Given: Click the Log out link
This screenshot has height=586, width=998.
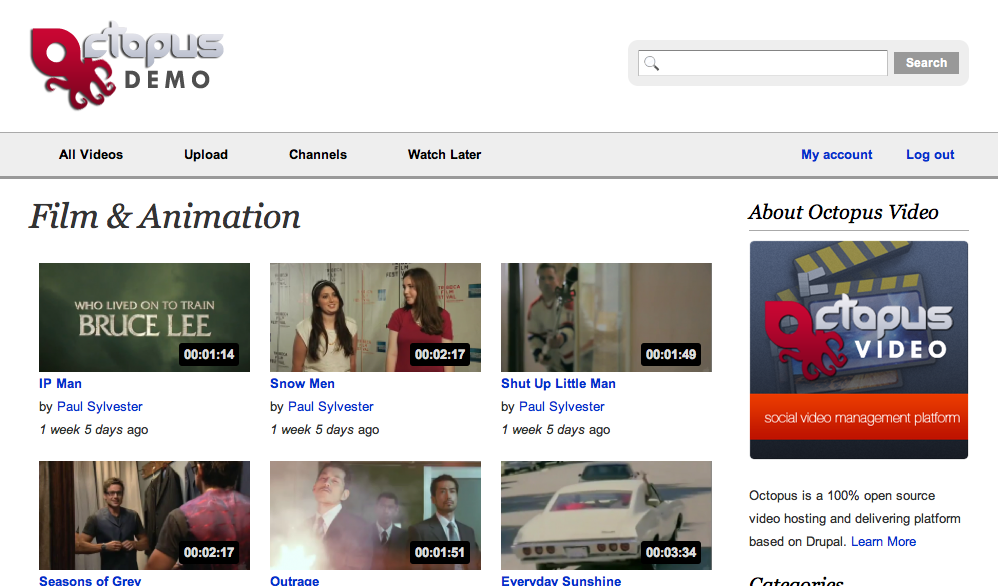Looking at the screenshot, I should pyautogui.click(x=930, y=155).
